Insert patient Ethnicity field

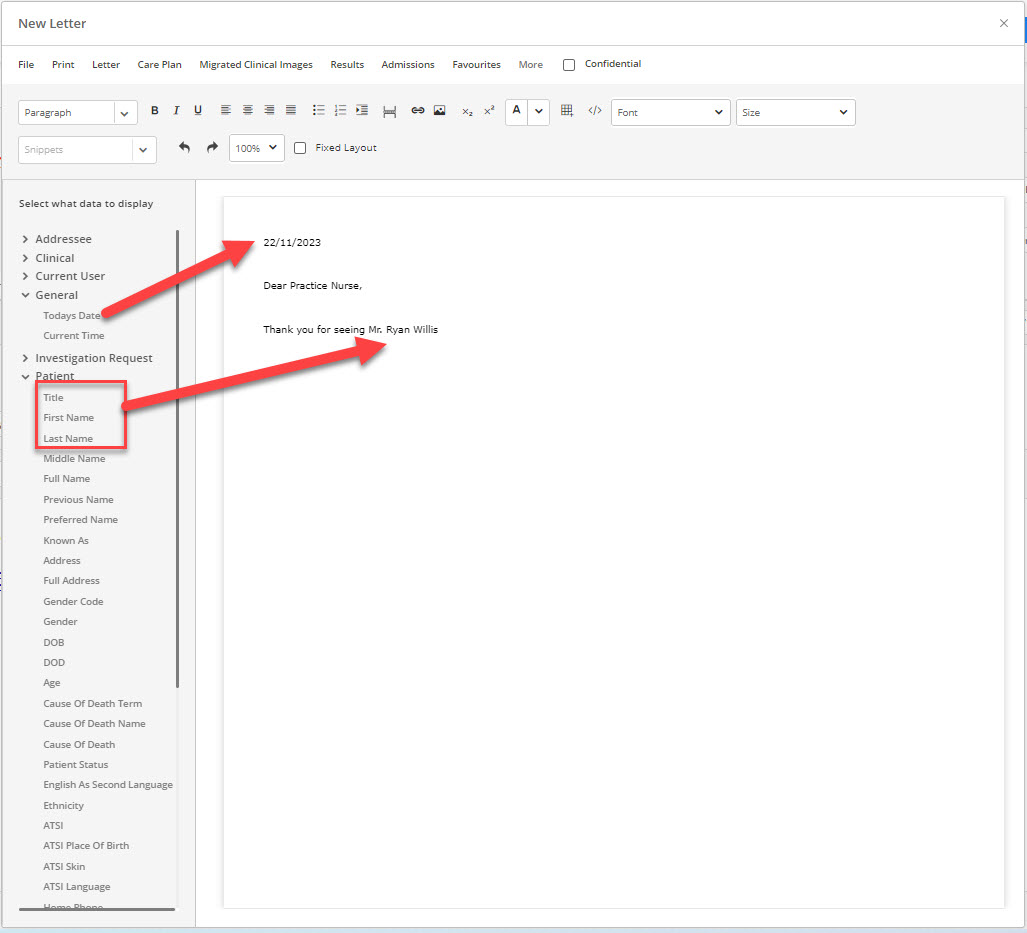coord(64,806)
